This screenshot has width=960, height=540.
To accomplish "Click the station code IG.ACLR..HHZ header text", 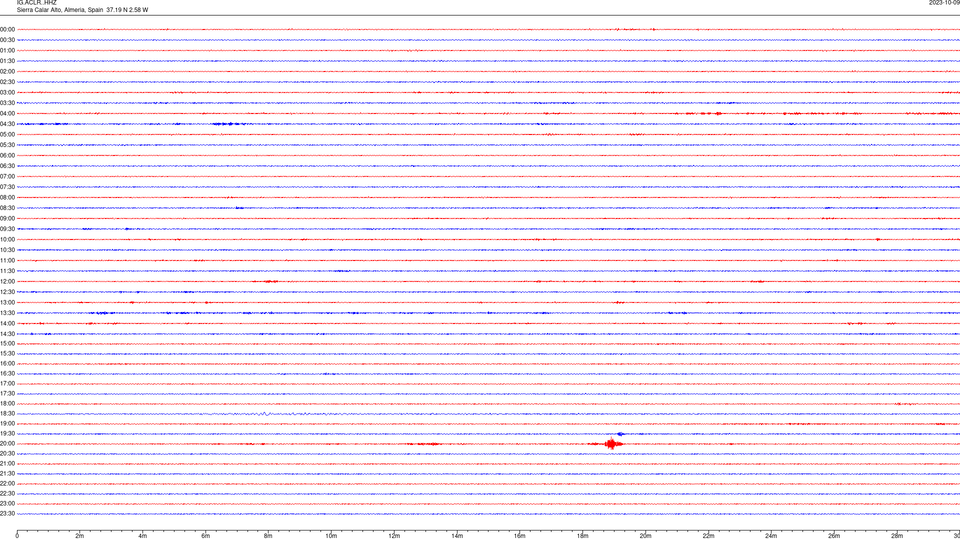I will [37, 2].
